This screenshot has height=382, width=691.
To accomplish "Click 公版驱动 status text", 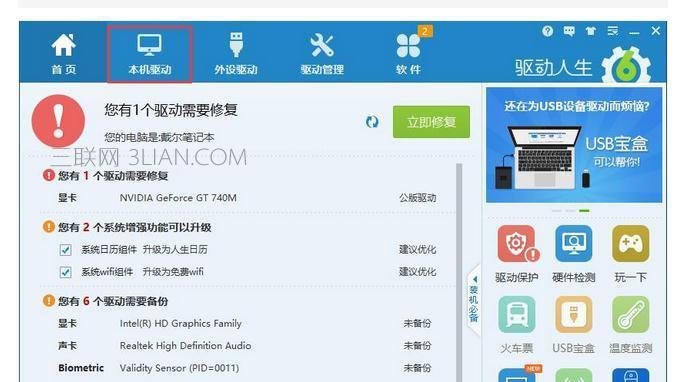I will coord(417,198).
